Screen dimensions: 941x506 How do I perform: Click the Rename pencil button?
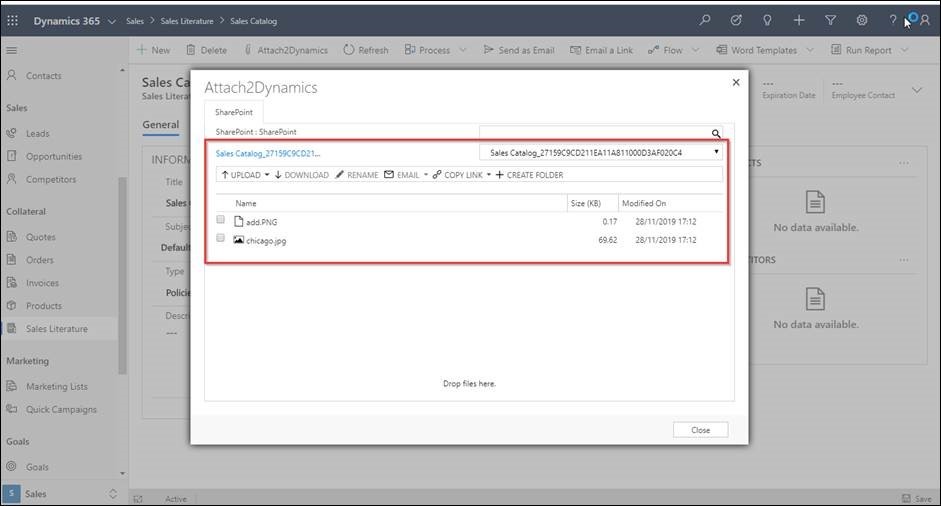356,175
